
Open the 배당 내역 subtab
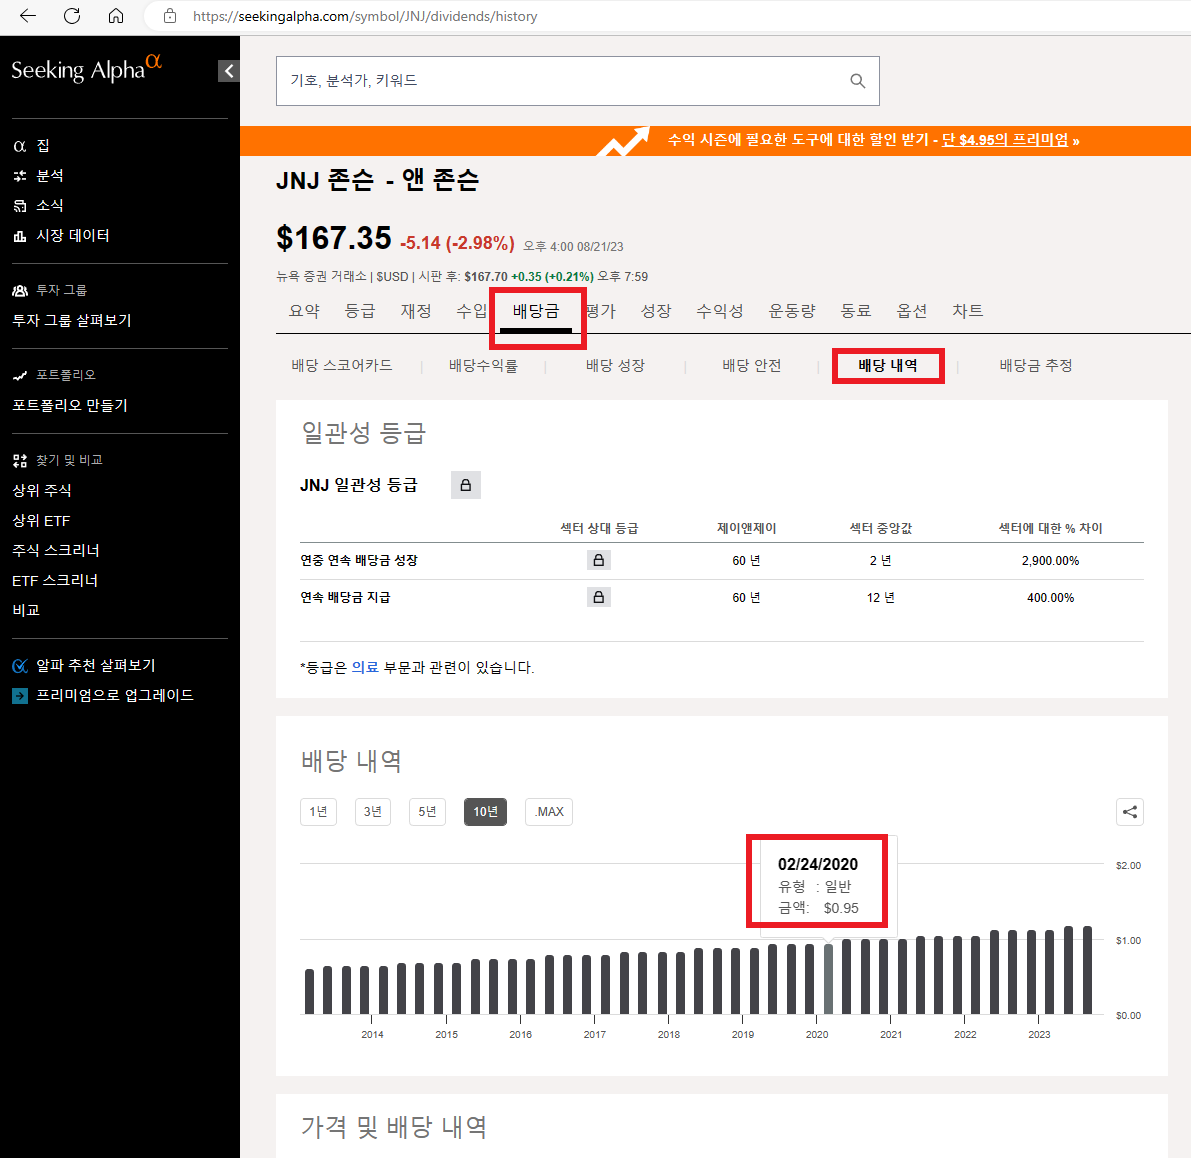pyautogui.click(x=888, y=365)
